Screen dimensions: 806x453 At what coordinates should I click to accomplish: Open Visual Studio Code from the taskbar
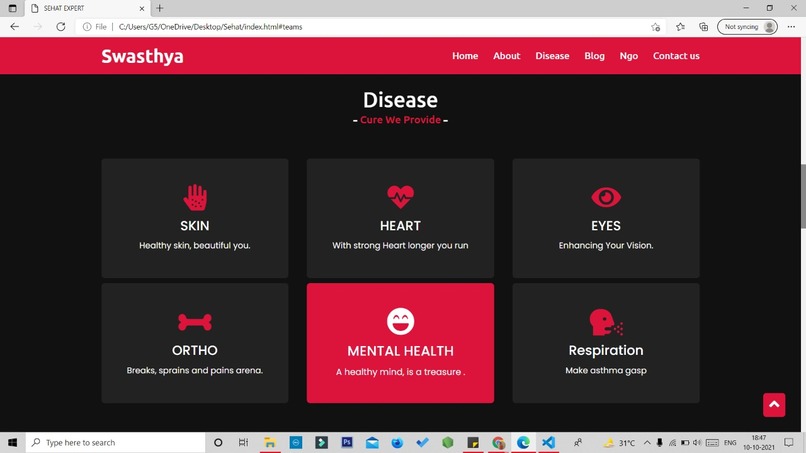click(x=548, y=442)
